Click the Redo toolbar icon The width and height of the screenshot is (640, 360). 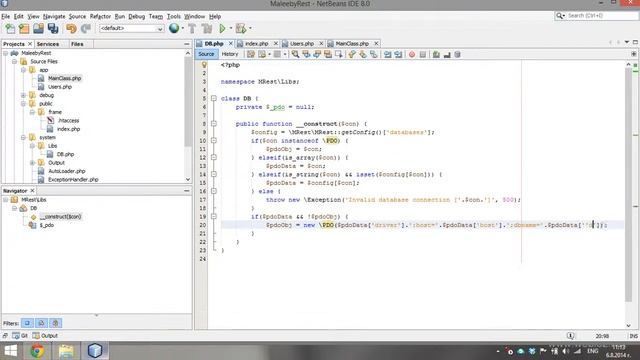(x=86, y=29)
